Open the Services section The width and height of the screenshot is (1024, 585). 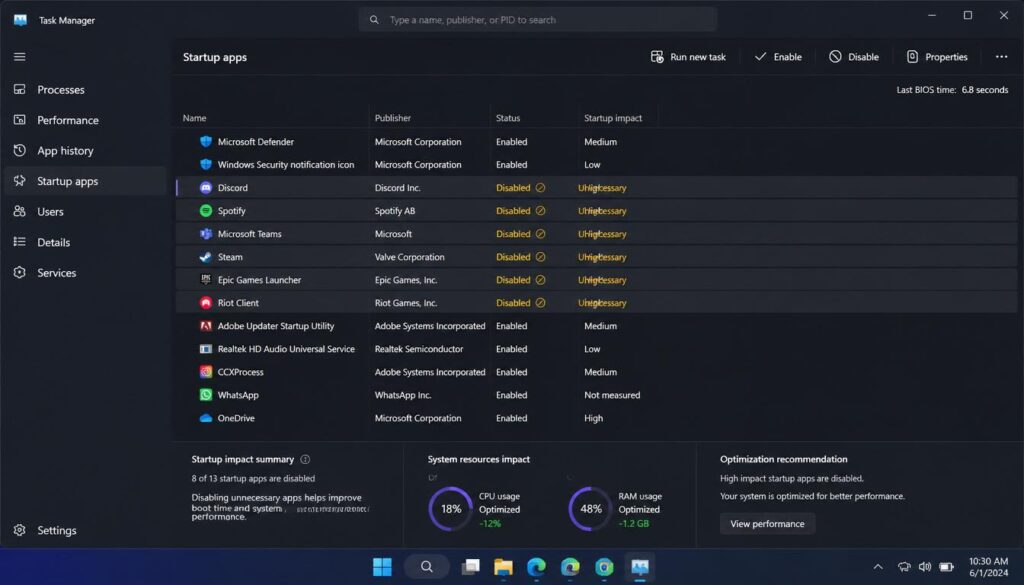point(57,273)
